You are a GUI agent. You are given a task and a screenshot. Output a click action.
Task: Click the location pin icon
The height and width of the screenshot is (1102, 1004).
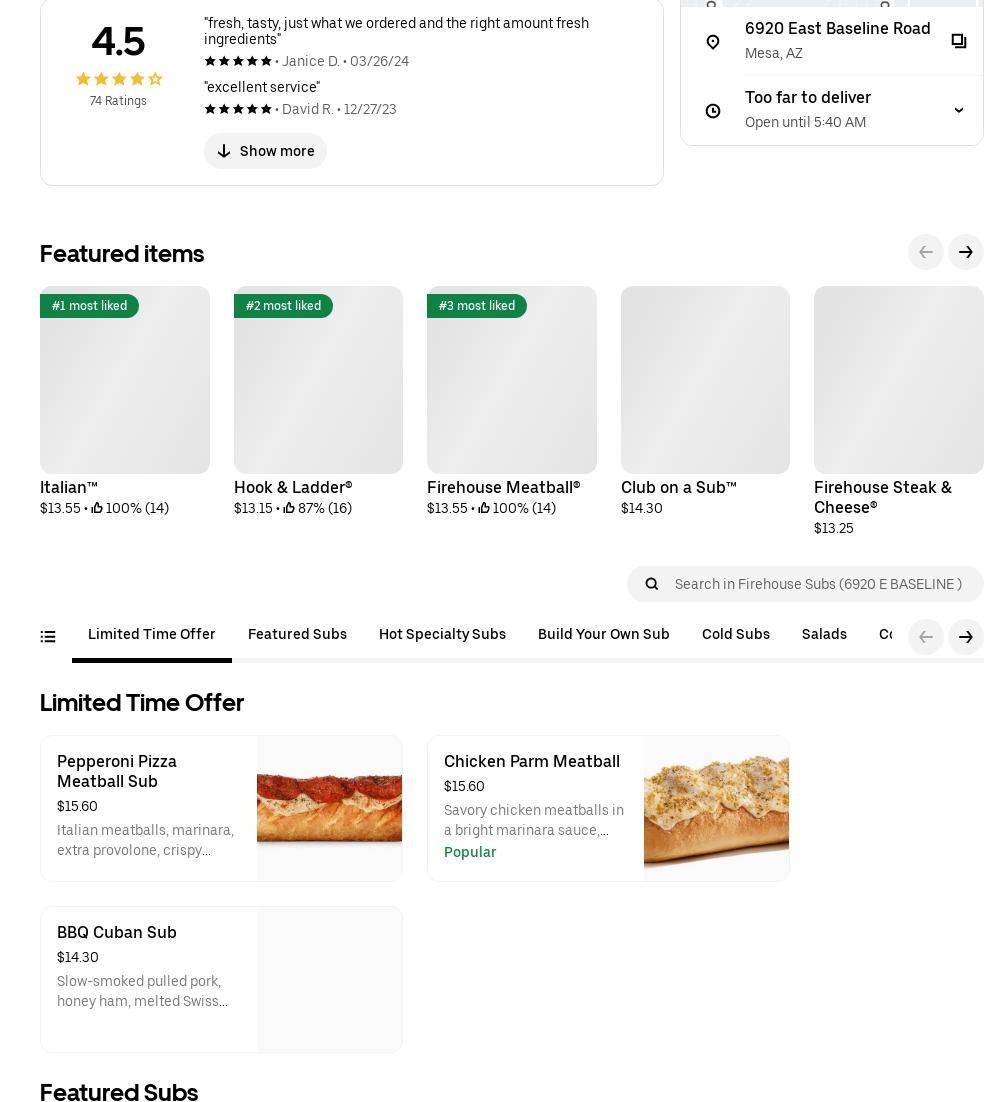[x=713, y=42]
